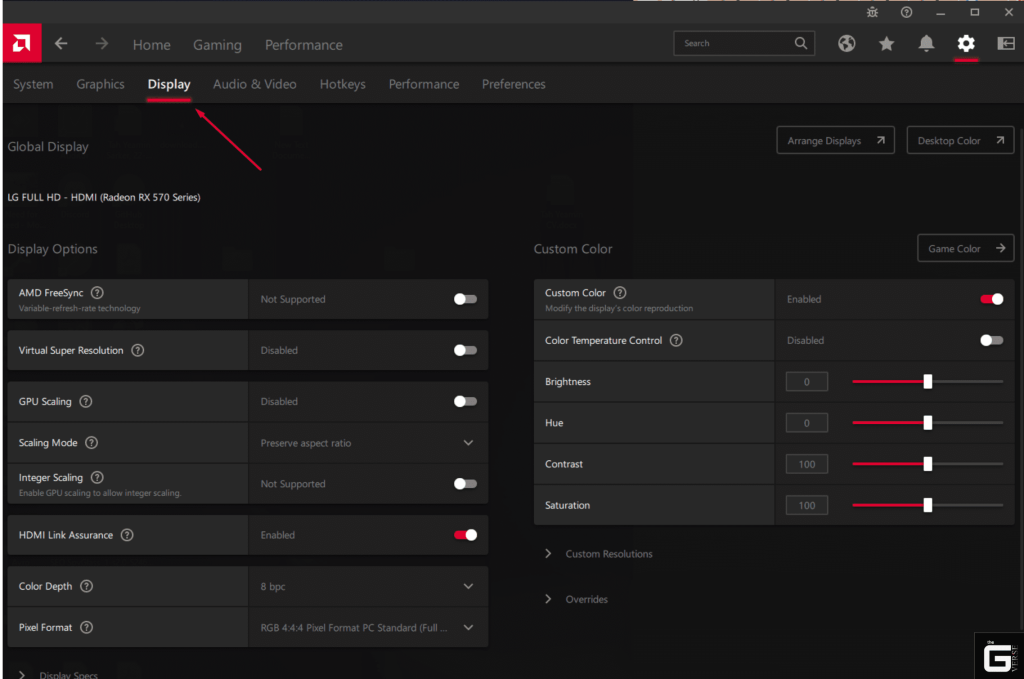Open Desktop Color settings
The image size is (1024, 679).
point(959,140)
